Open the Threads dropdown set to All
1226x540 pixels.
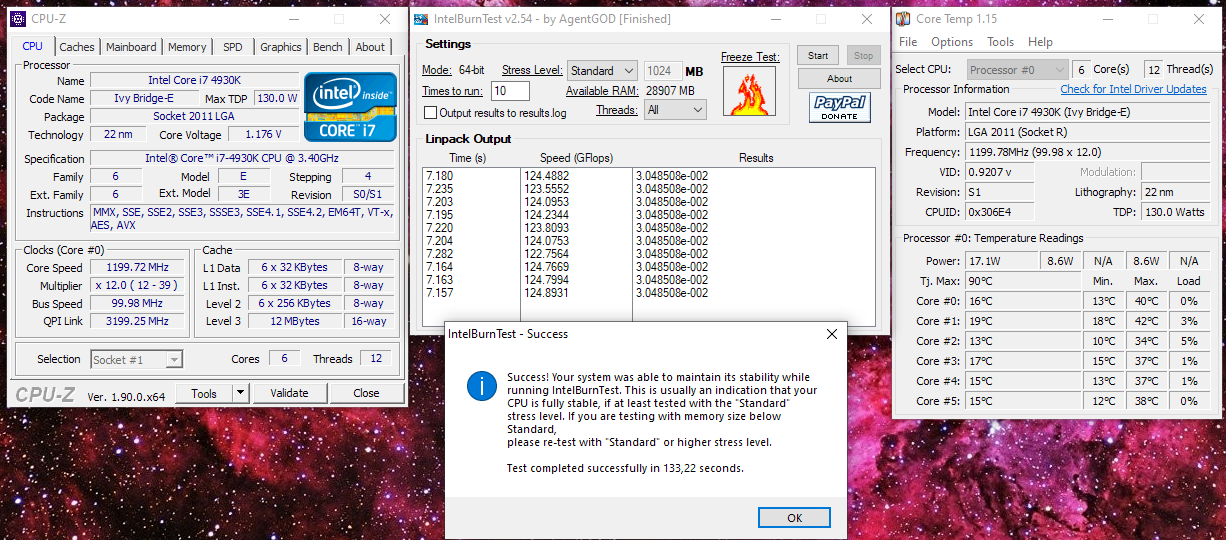point(677,110)
